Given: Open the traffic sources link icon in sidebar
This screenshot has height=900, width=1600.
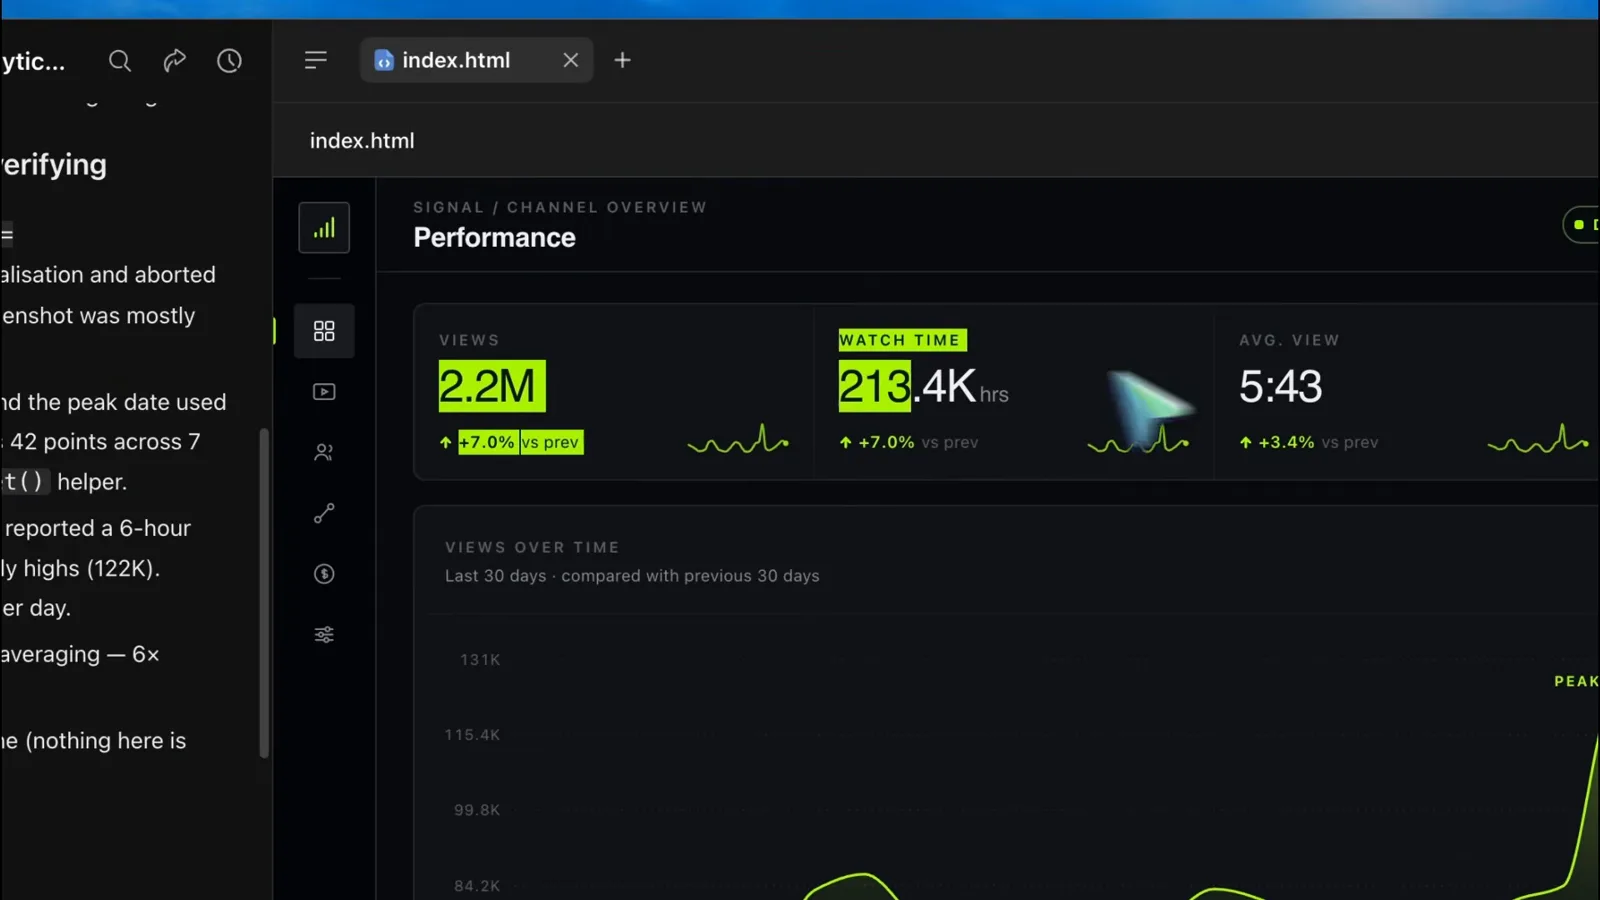Looking at the screenshot, I should pyautogui.click(x=324, y=513).
